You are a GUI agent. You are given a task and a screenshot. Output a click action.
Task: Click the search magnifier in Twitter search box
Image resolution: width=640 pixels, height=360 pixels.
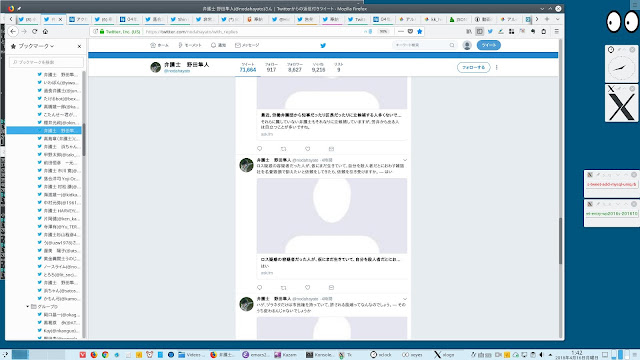(x=452, y=45)
